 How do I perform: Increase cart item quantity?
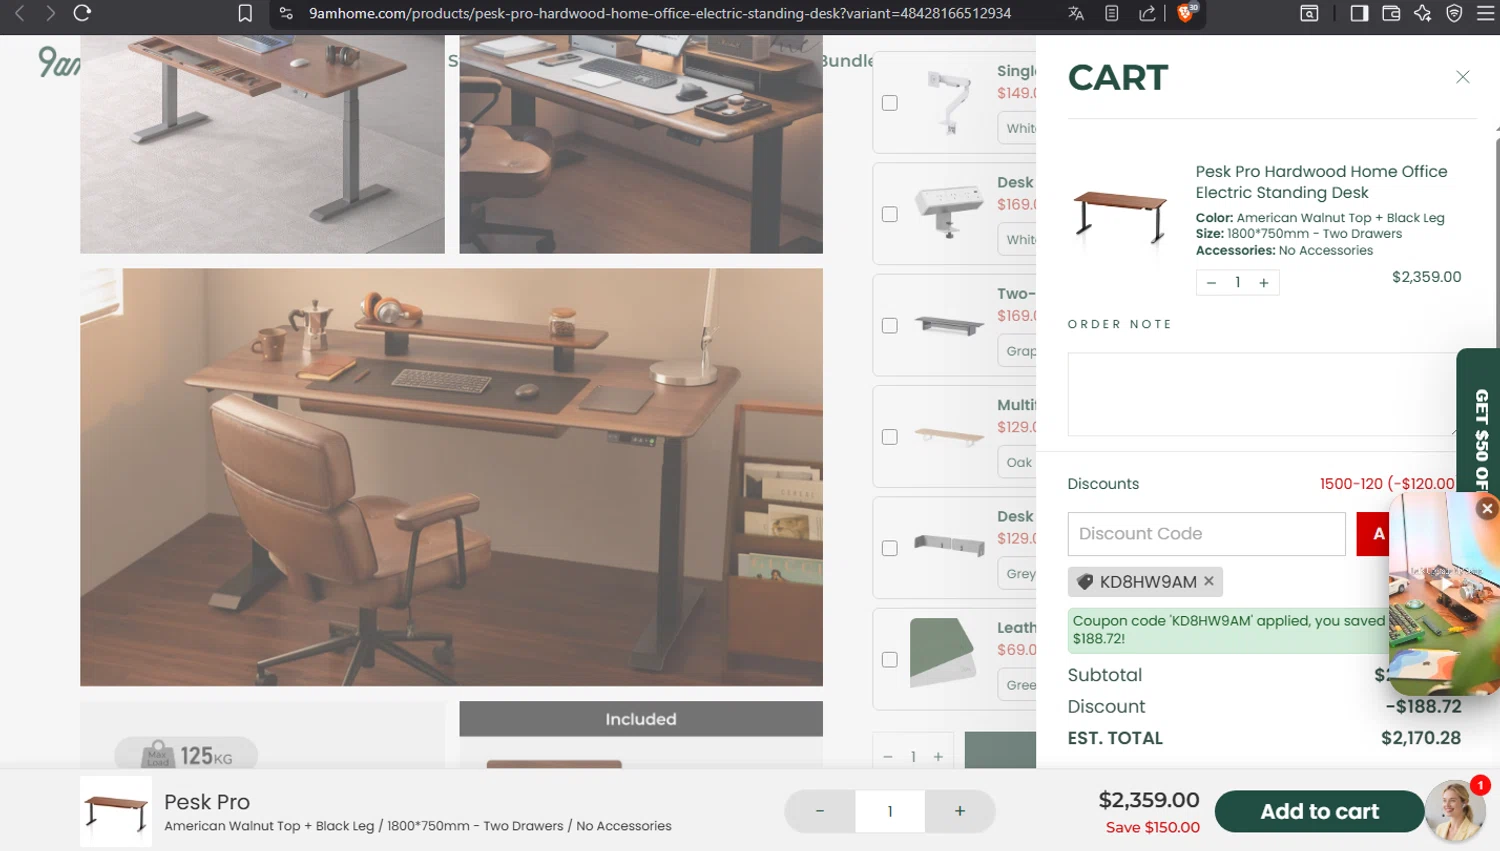[x=1264, y=283]
